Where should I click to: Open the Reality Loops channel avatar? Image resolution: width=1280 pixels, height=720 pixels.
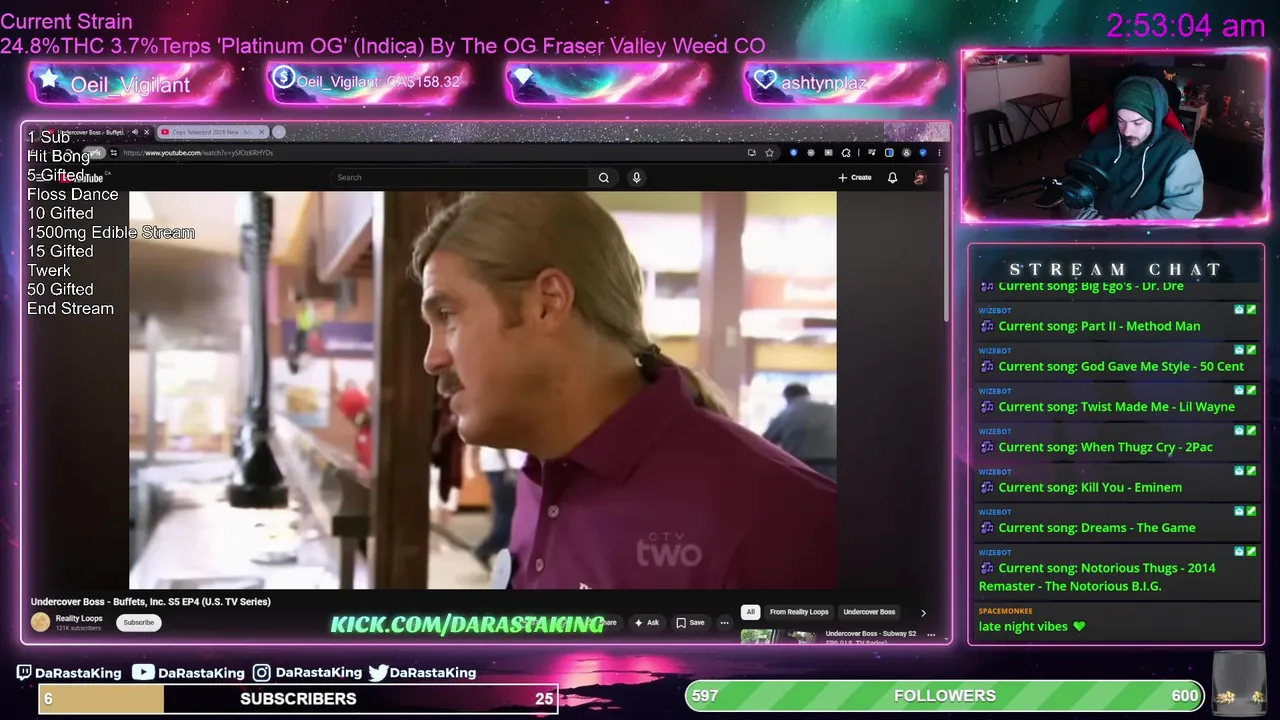[x=40, y=622]
